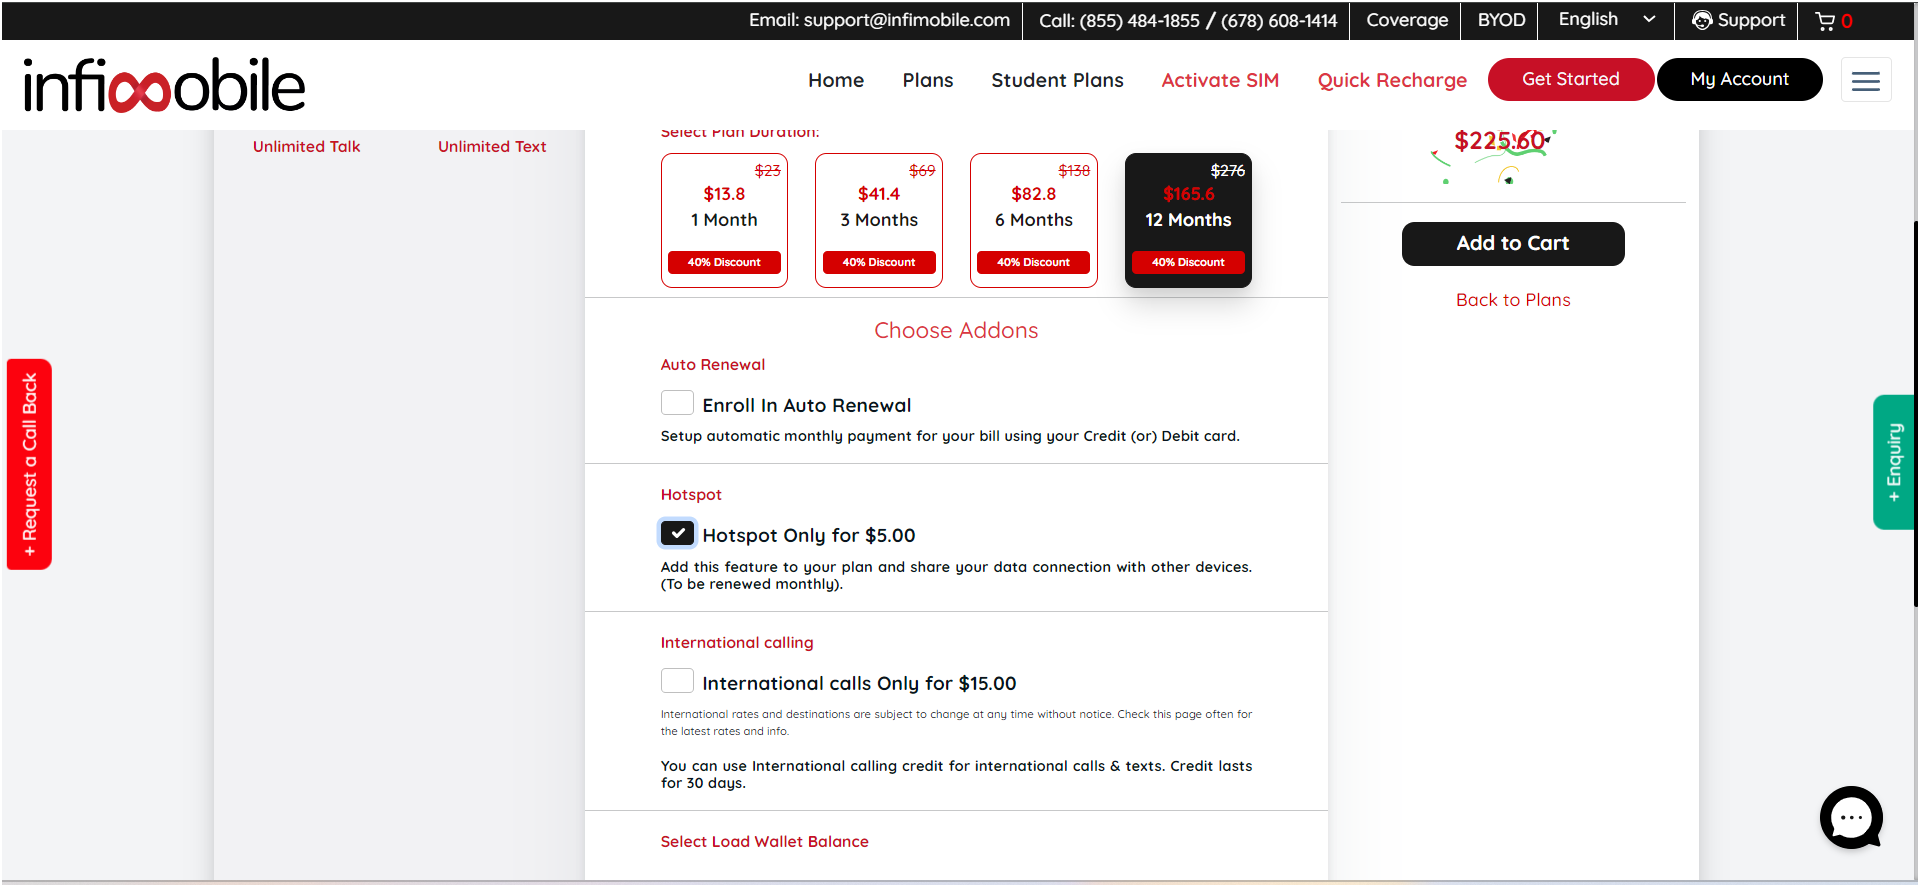Open Activate SIM page
Image resolution: width=1920 pixels, height=887 pixels.
(x=1220, y=80)
